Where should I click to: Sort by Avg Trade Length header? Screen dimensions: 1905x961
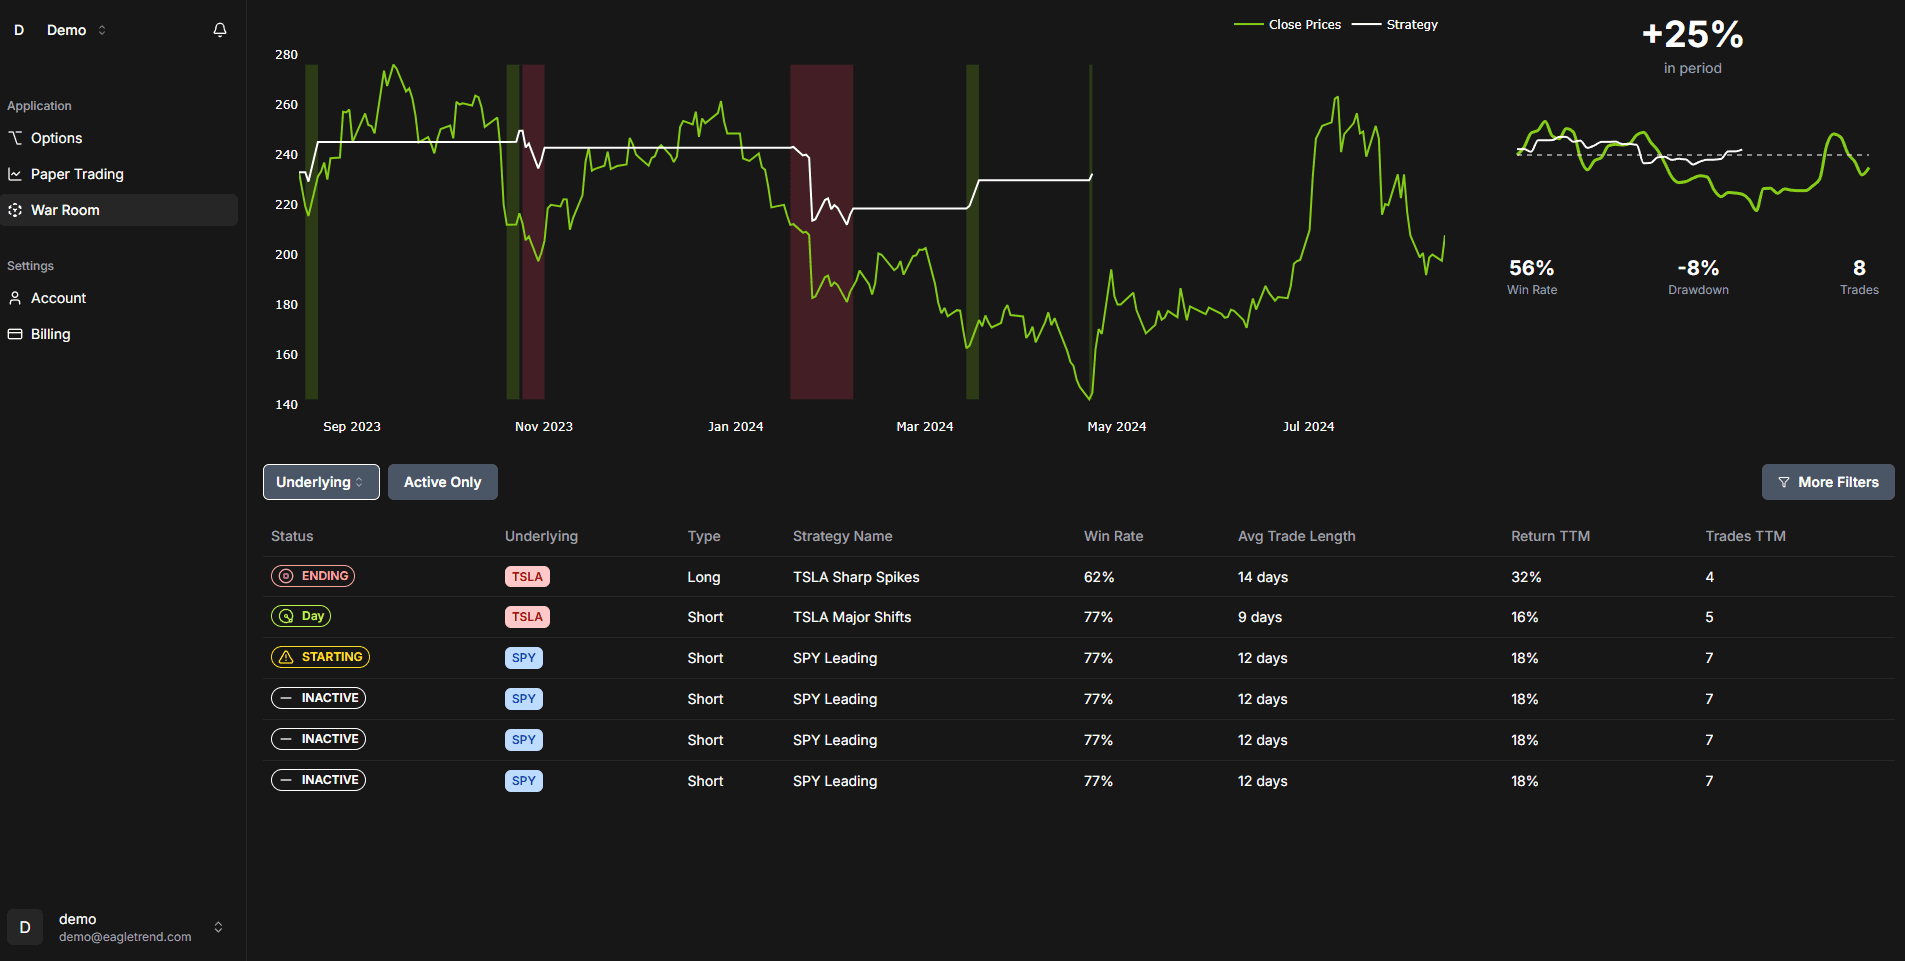coord(1296,536)
